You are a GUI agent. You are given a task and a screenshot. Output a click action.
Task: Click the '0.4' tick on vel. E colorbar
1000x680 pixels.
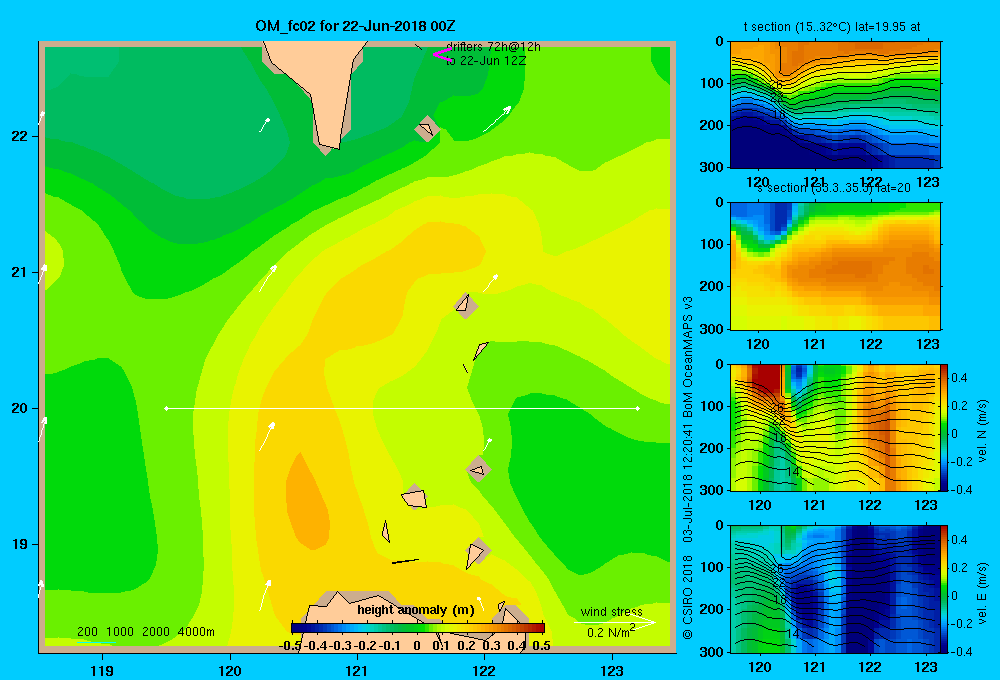point(959,540)
